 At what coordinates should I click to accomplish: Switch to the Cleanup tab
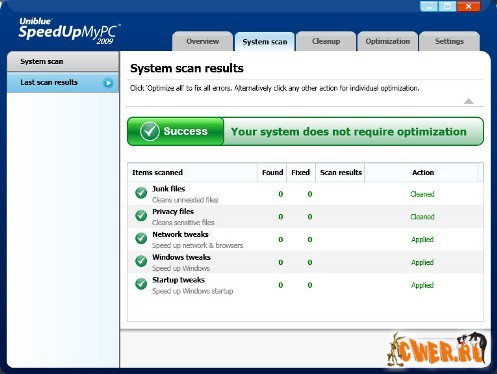(x=326, y=41)
